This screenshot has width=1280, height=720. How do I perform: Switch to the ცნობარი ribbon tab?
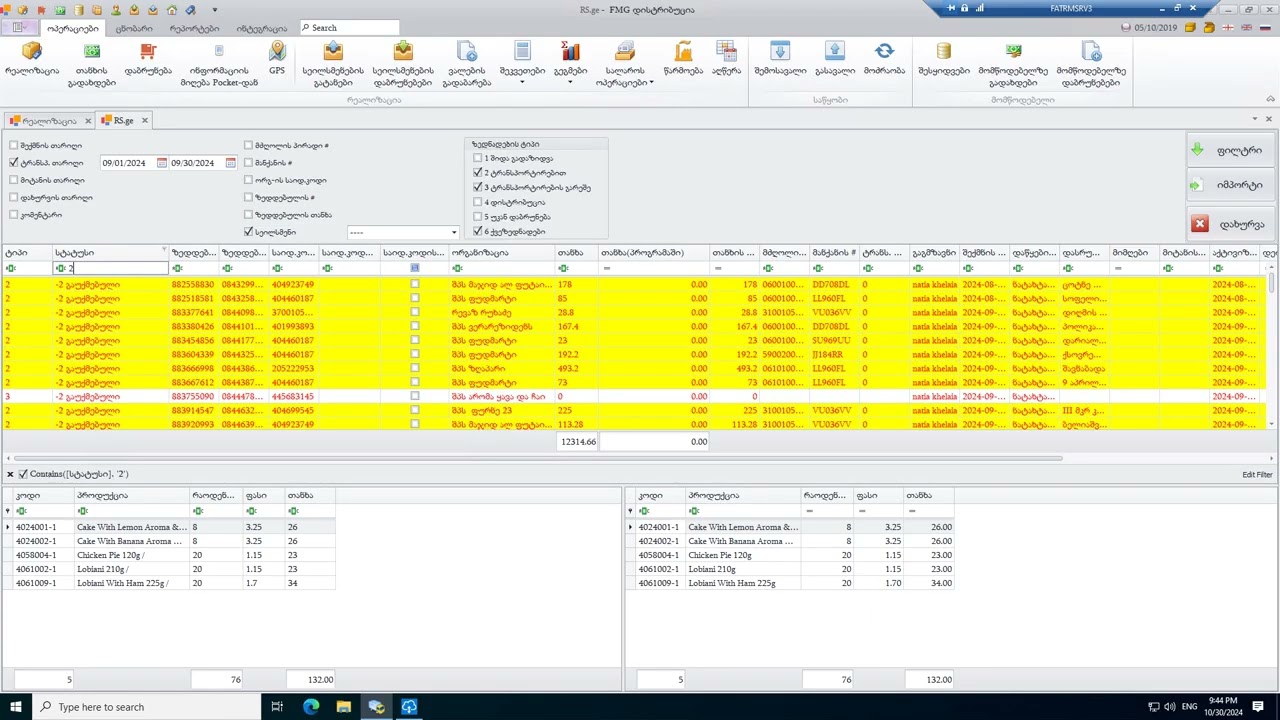[x=134, y=29]
